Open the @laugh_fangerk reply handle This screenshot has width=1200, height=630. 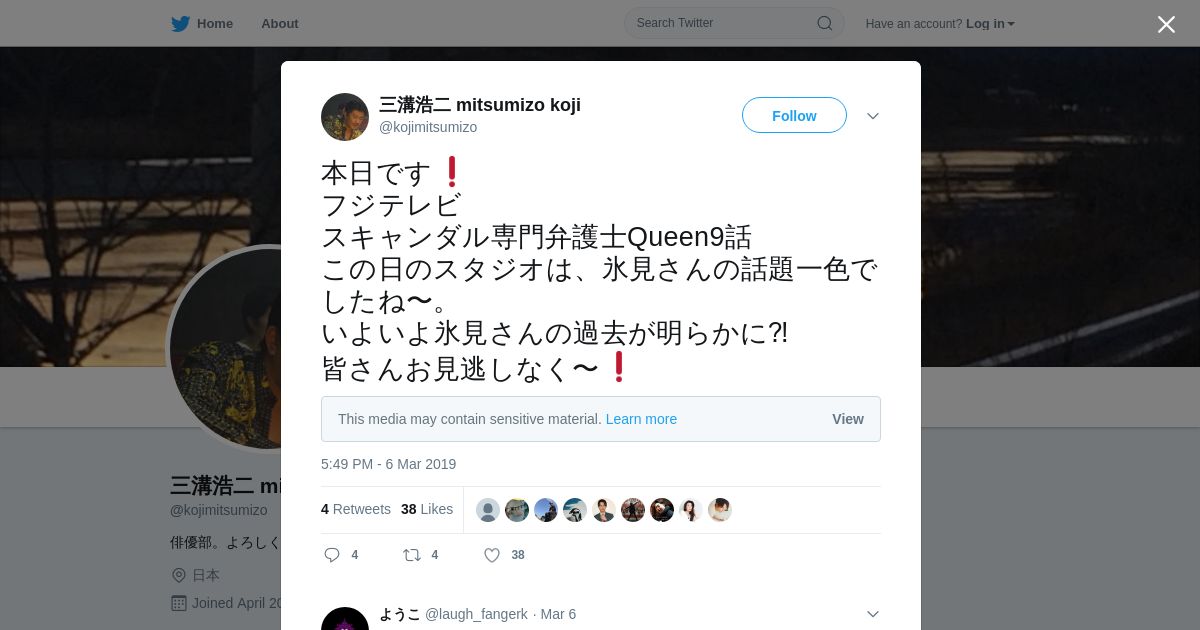(x=476, y=614)
